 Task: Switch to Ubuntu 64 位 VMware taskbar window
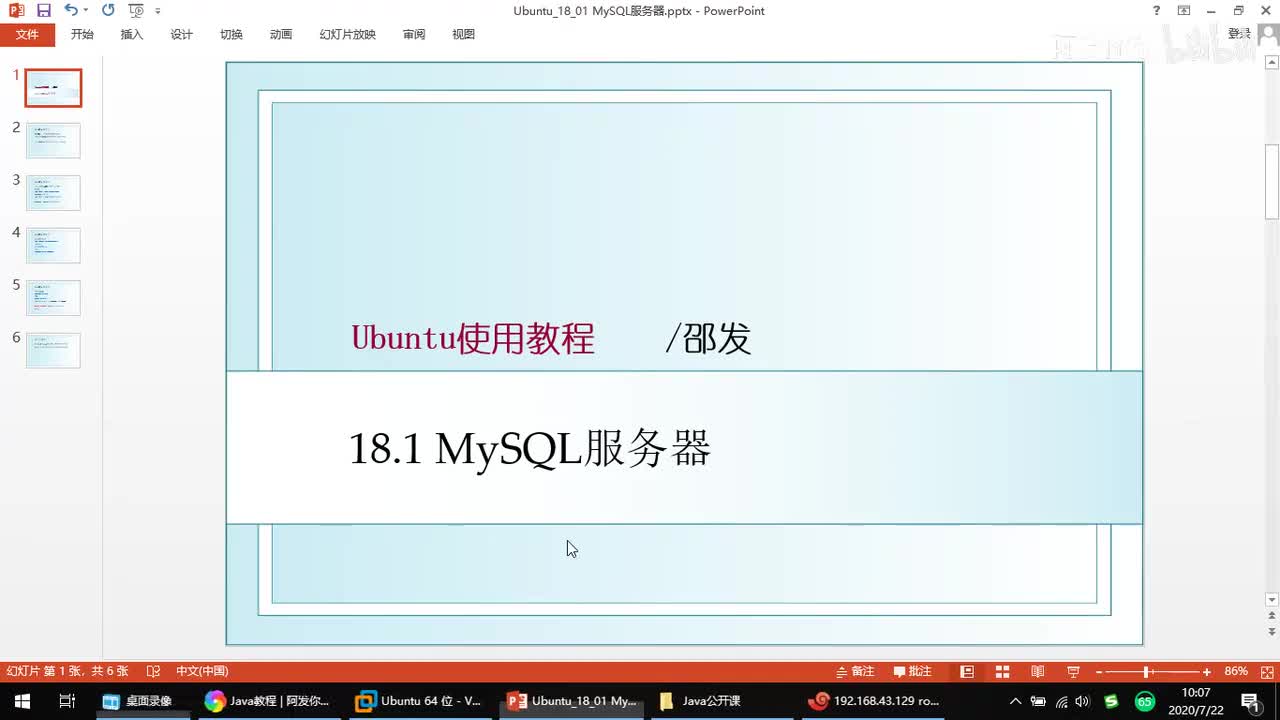pyautogui.click(x=421, y=701)
